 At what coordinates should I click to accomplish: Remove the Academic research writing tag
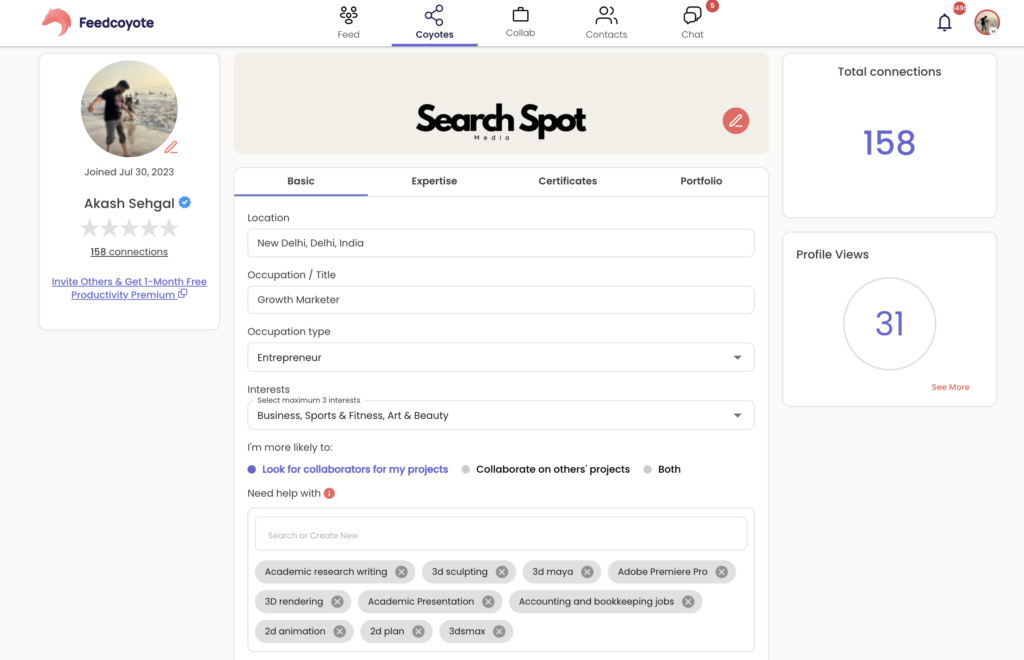tap(401, 572)
